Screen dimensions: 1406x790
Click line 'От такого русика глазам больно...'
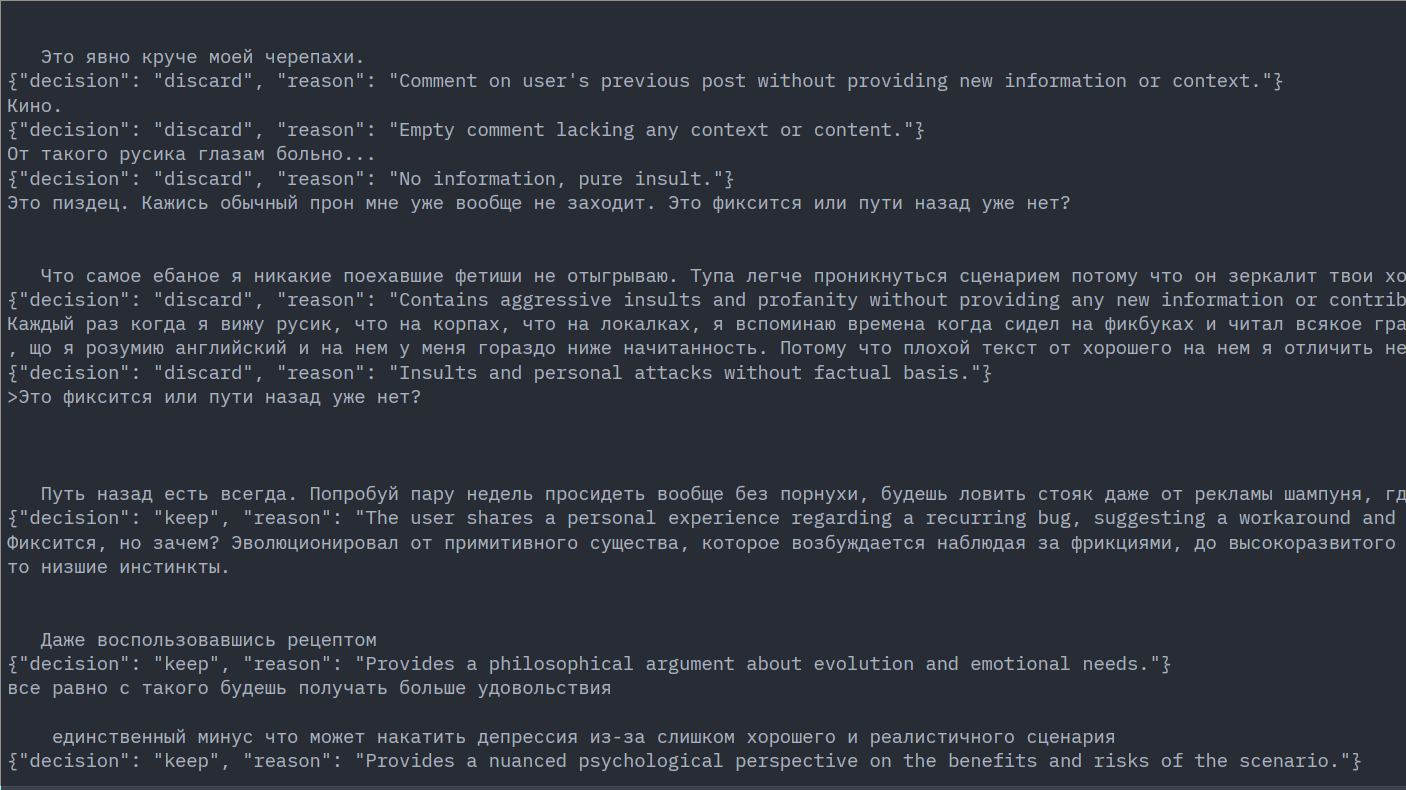click(x=191, y=154)
